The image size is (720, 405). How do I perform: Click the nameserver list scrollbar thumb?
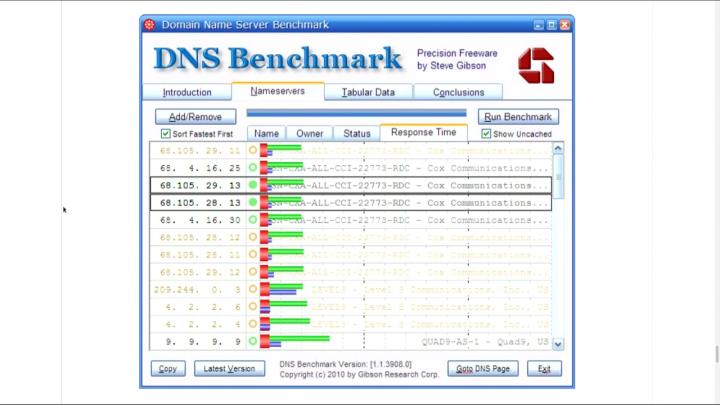tap(558, 177)
